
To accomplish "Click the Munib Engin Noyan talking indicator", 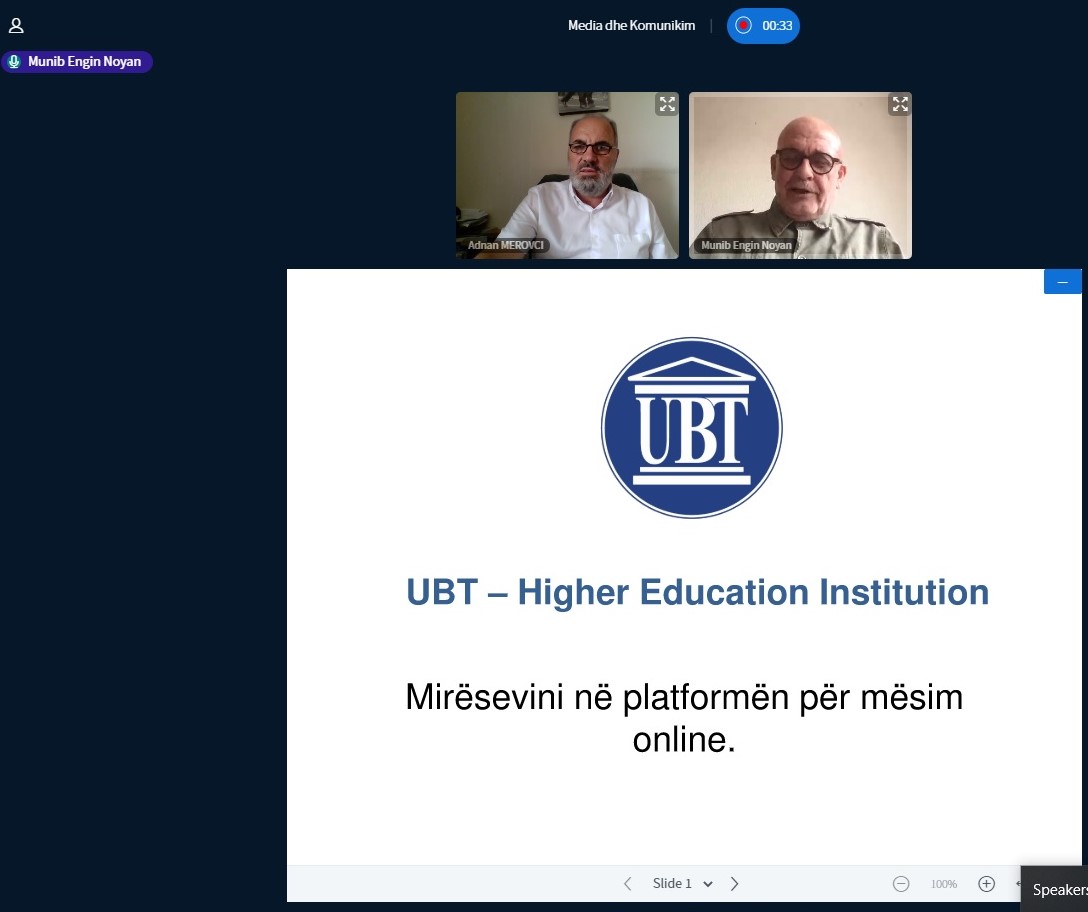I will (x=77, y=62).
